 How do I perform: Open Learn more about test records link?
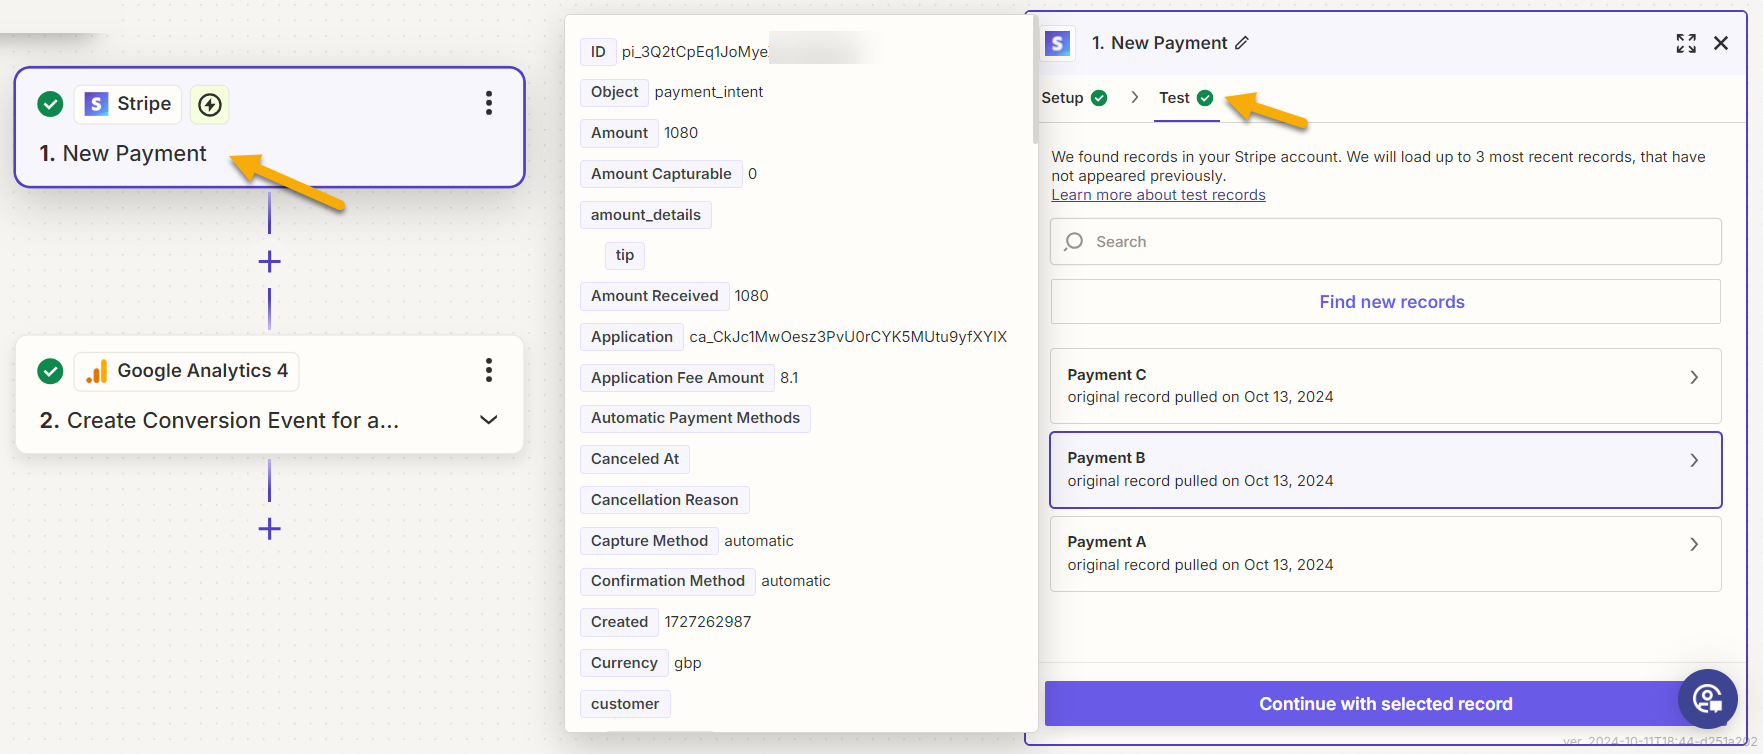point(1158,195)
